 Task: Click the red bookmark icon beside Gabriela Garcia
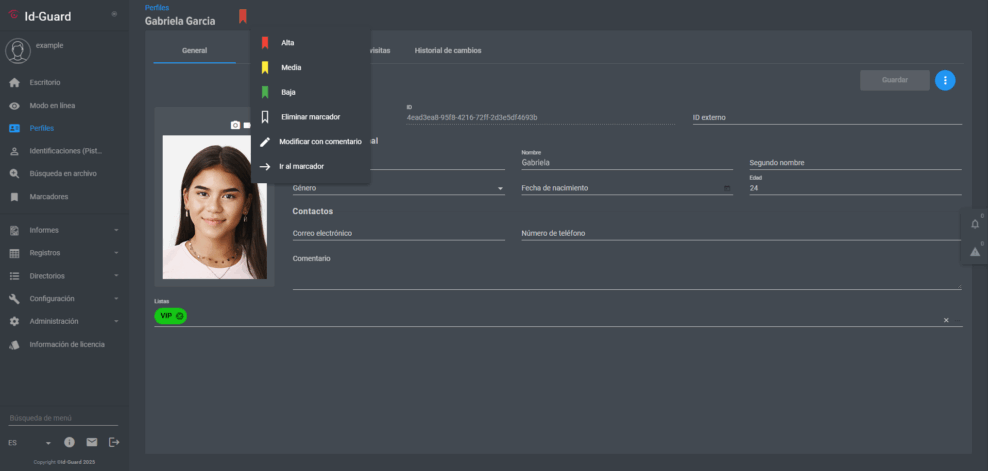[x=242, y=16]
